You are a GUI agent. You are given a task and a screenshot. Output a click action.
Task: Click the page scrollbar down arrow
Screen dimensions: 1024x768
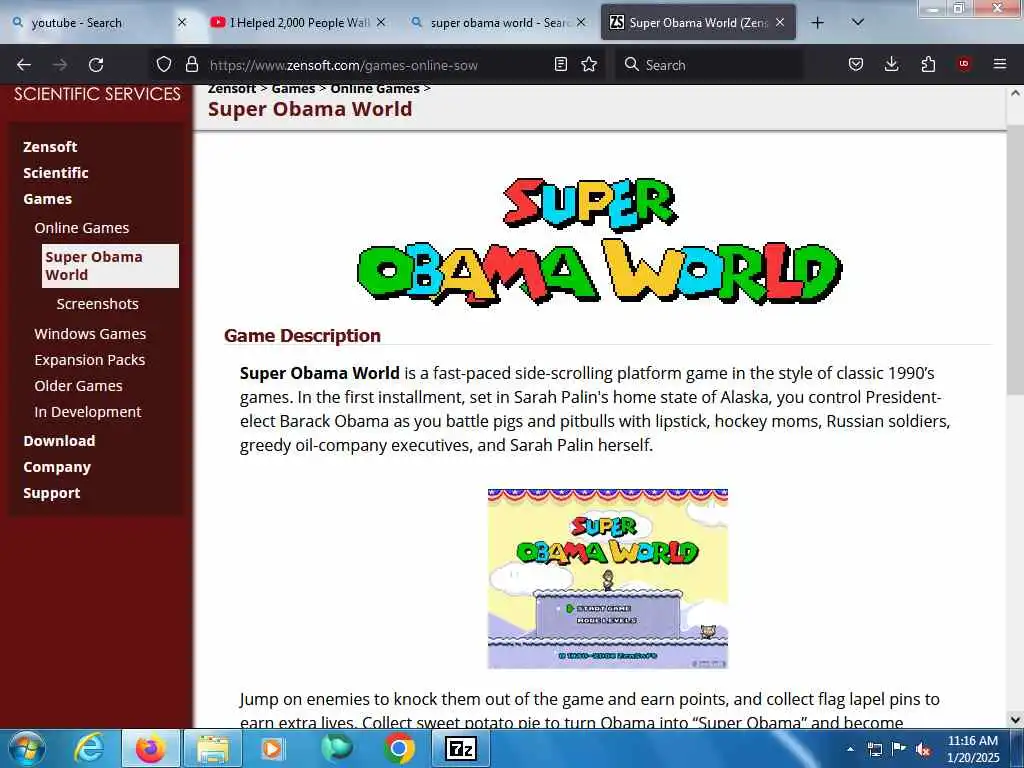pyautogui.click(x=1015, y=720)
